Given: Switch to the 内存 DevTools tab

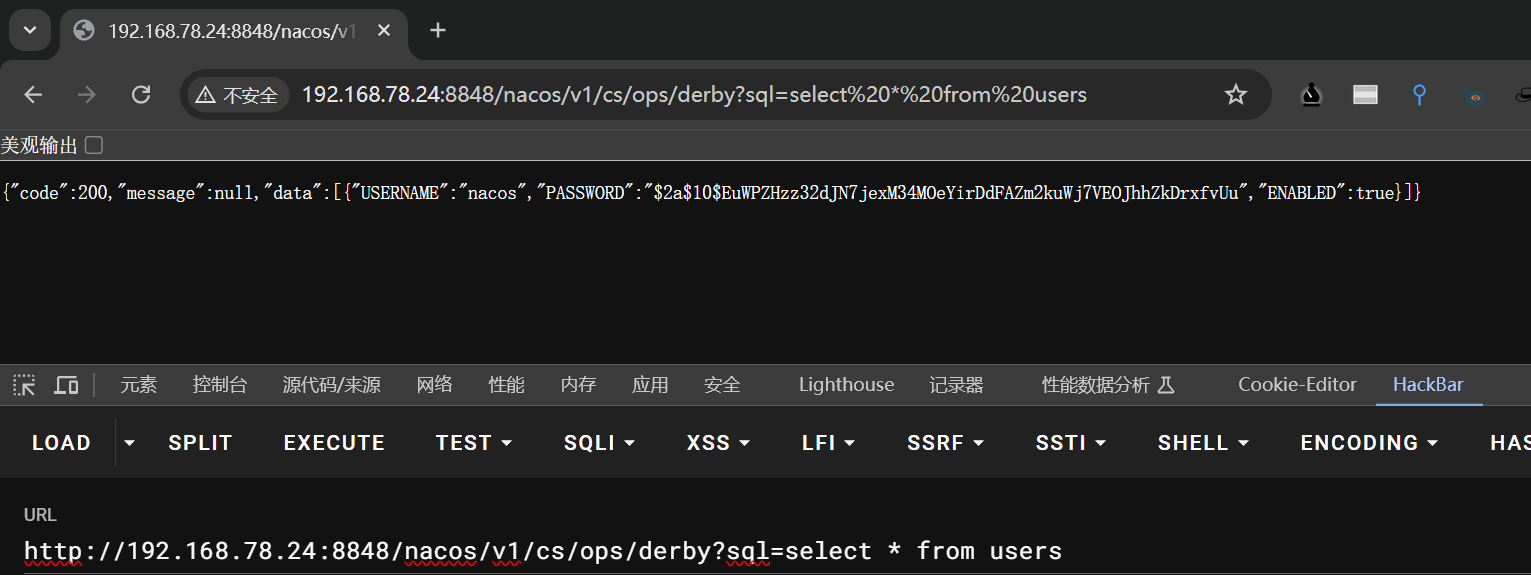Looking at the screenshot, I should (579, 385).
